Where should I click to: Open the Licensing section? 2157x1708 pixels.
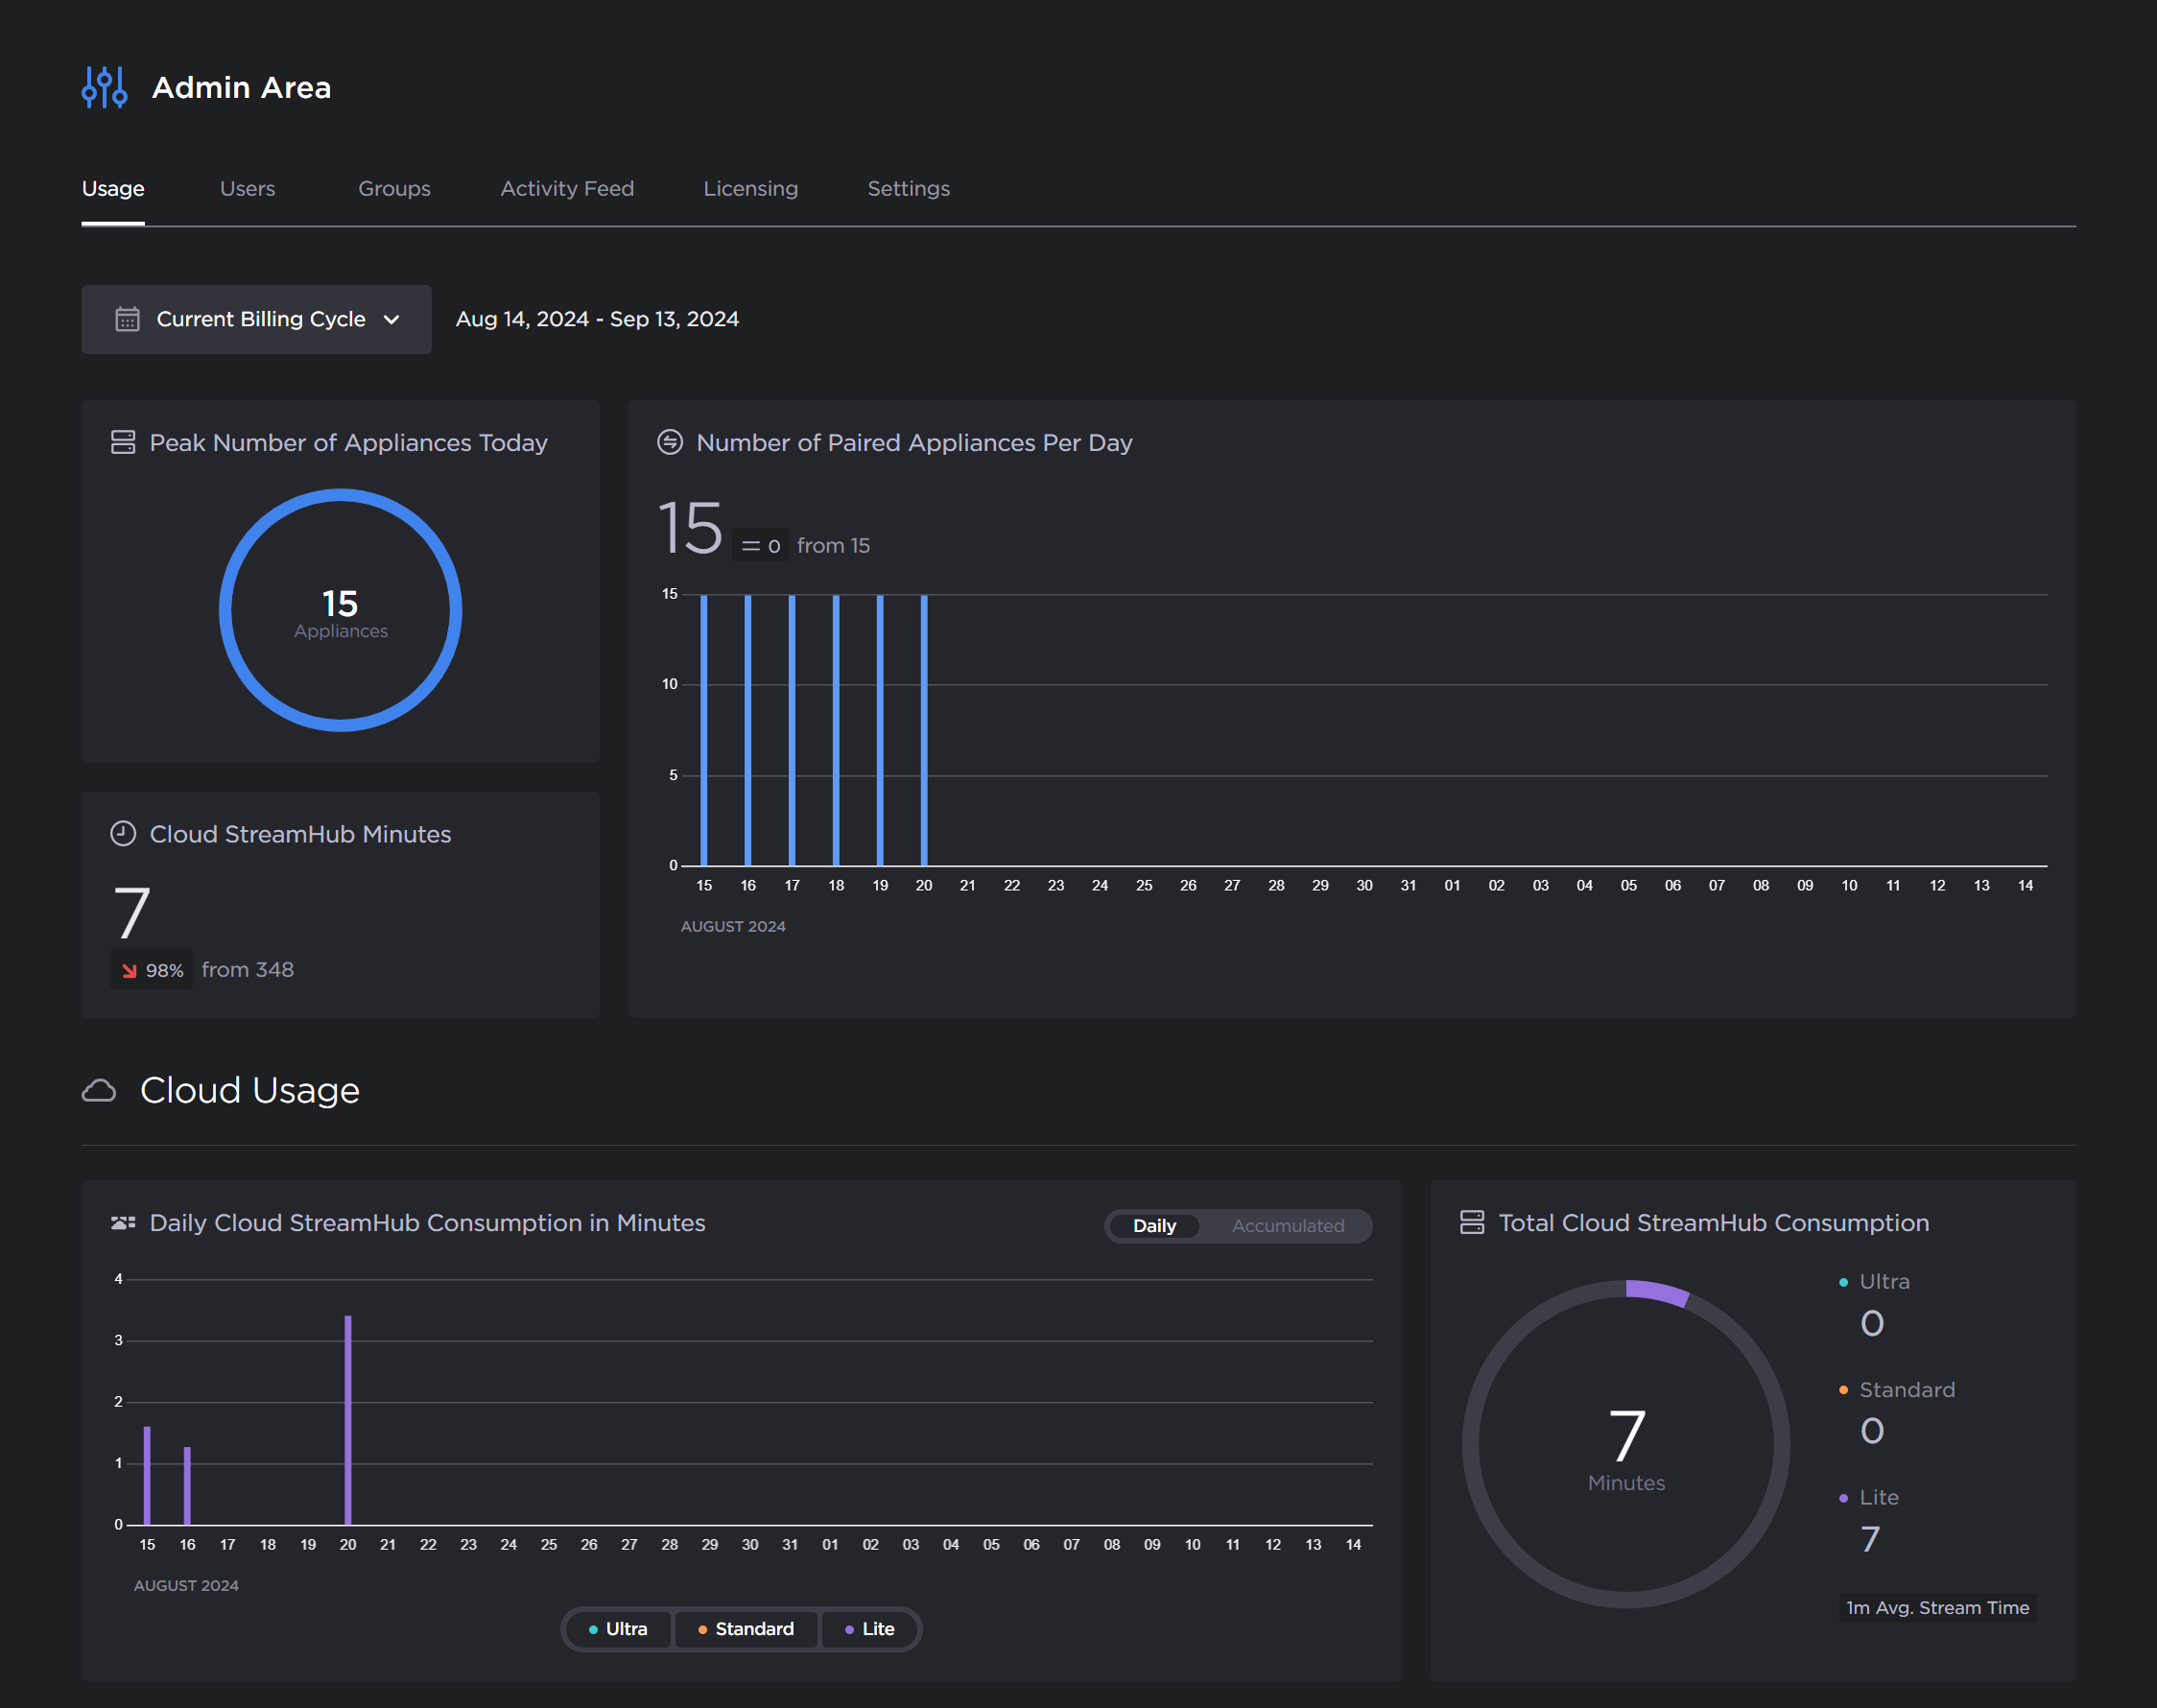749,189
